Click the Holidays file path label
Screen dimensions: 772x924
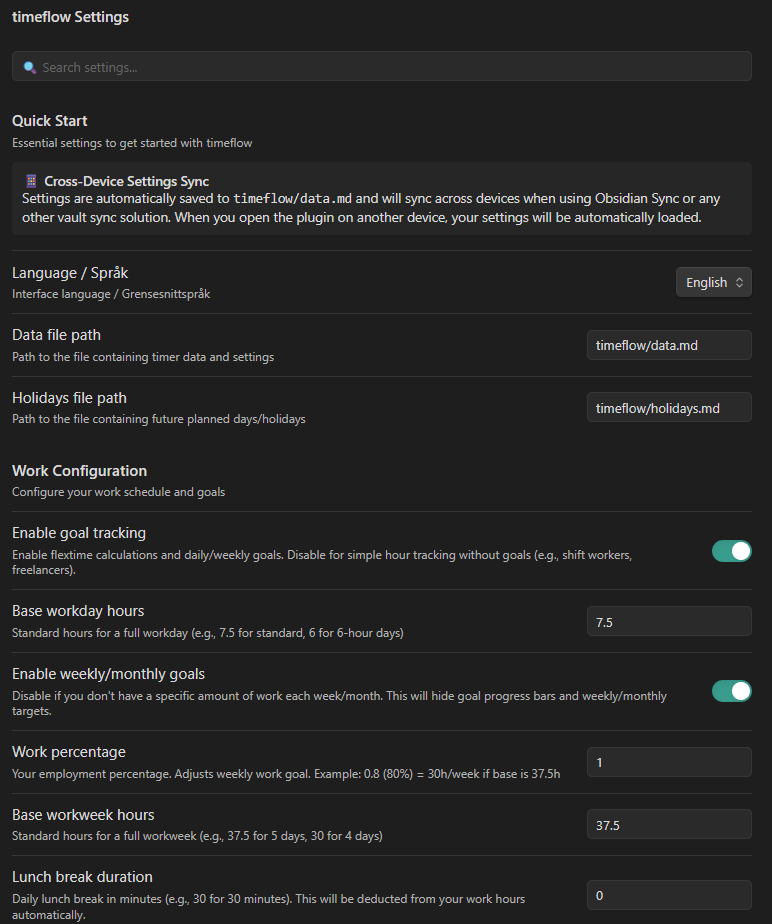click(x=69, y=398)
